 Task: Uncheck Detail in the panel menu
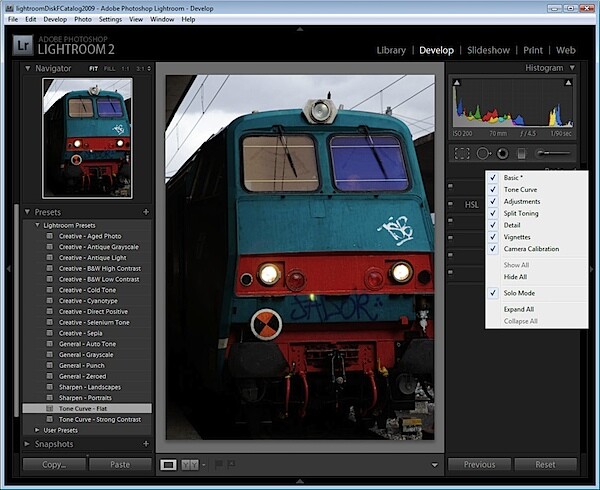[x=493, y=225]
